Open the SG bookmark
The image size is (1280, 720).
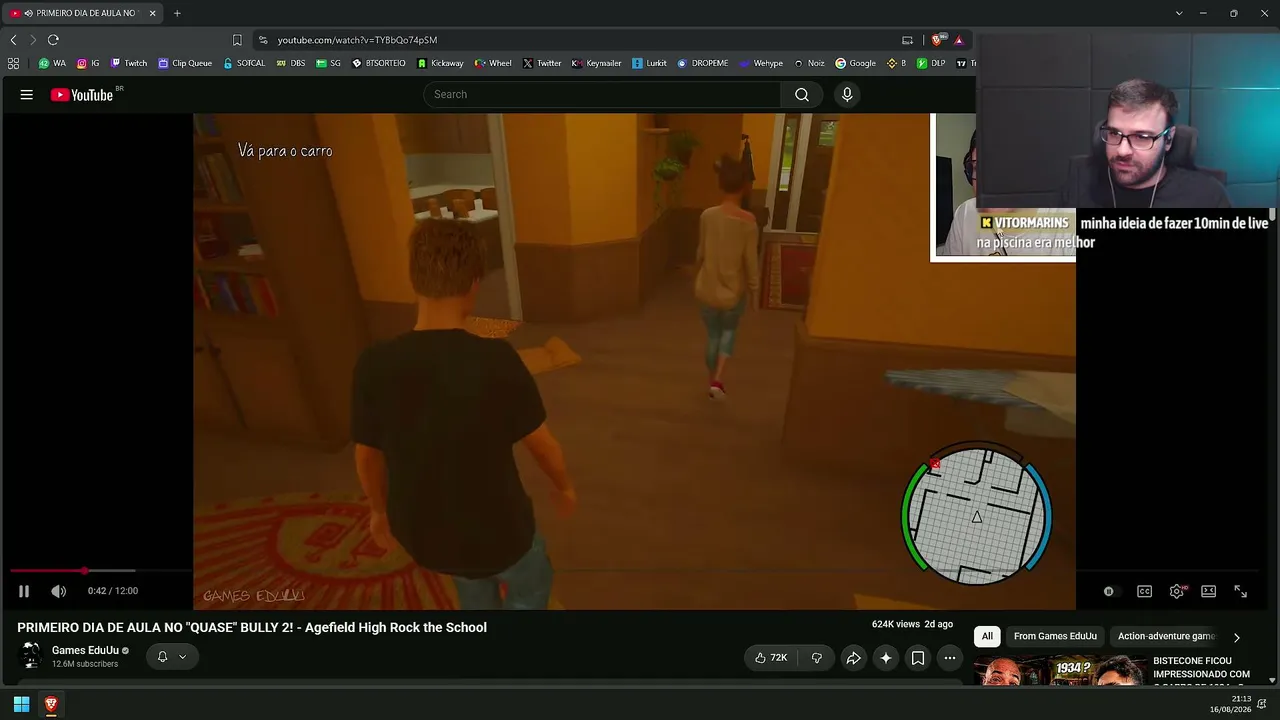tap(328, 63)
